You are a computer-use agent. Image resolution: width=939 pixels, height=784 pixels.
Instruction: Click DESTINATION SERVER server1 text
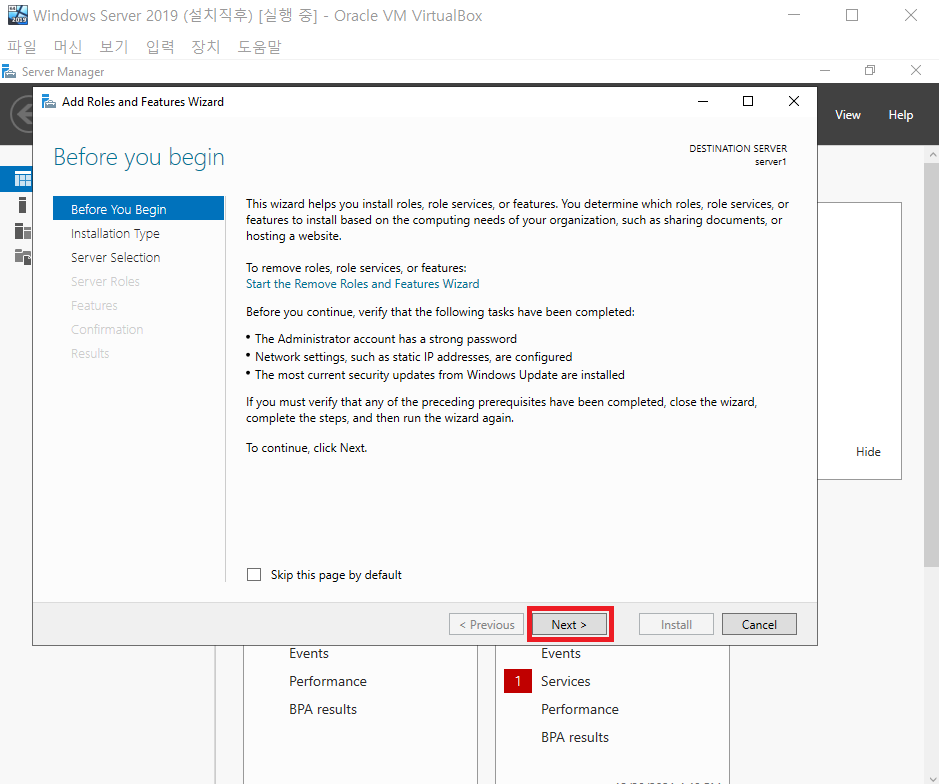(738, 155)
